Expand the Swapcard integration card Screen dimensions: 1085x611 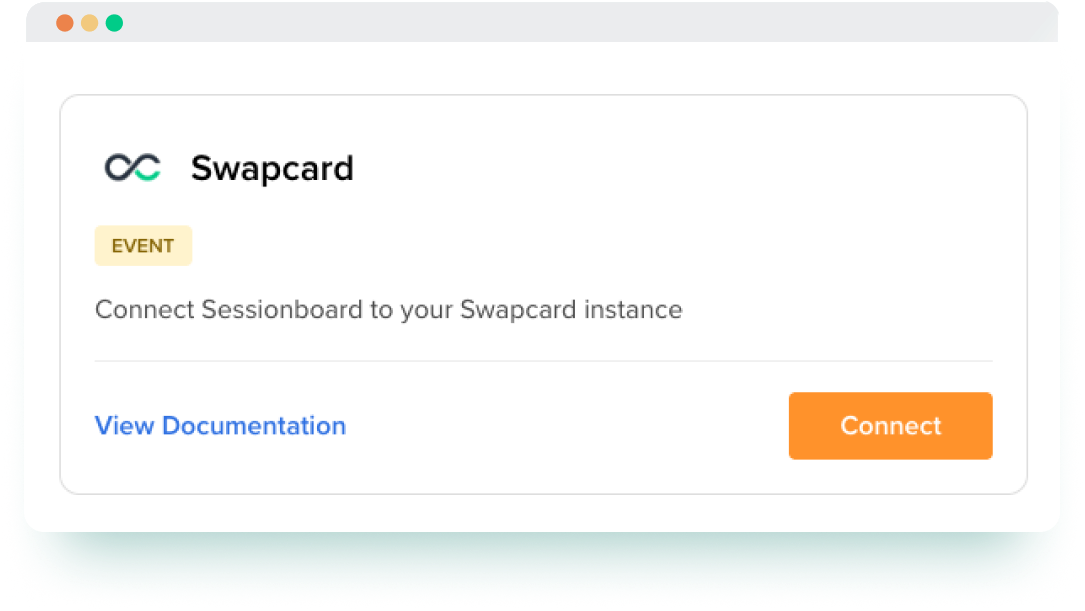click(543, 293)
